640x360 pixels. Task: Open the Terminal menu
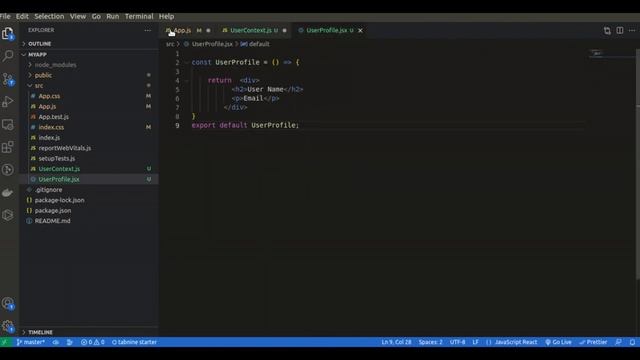point(139,16)
